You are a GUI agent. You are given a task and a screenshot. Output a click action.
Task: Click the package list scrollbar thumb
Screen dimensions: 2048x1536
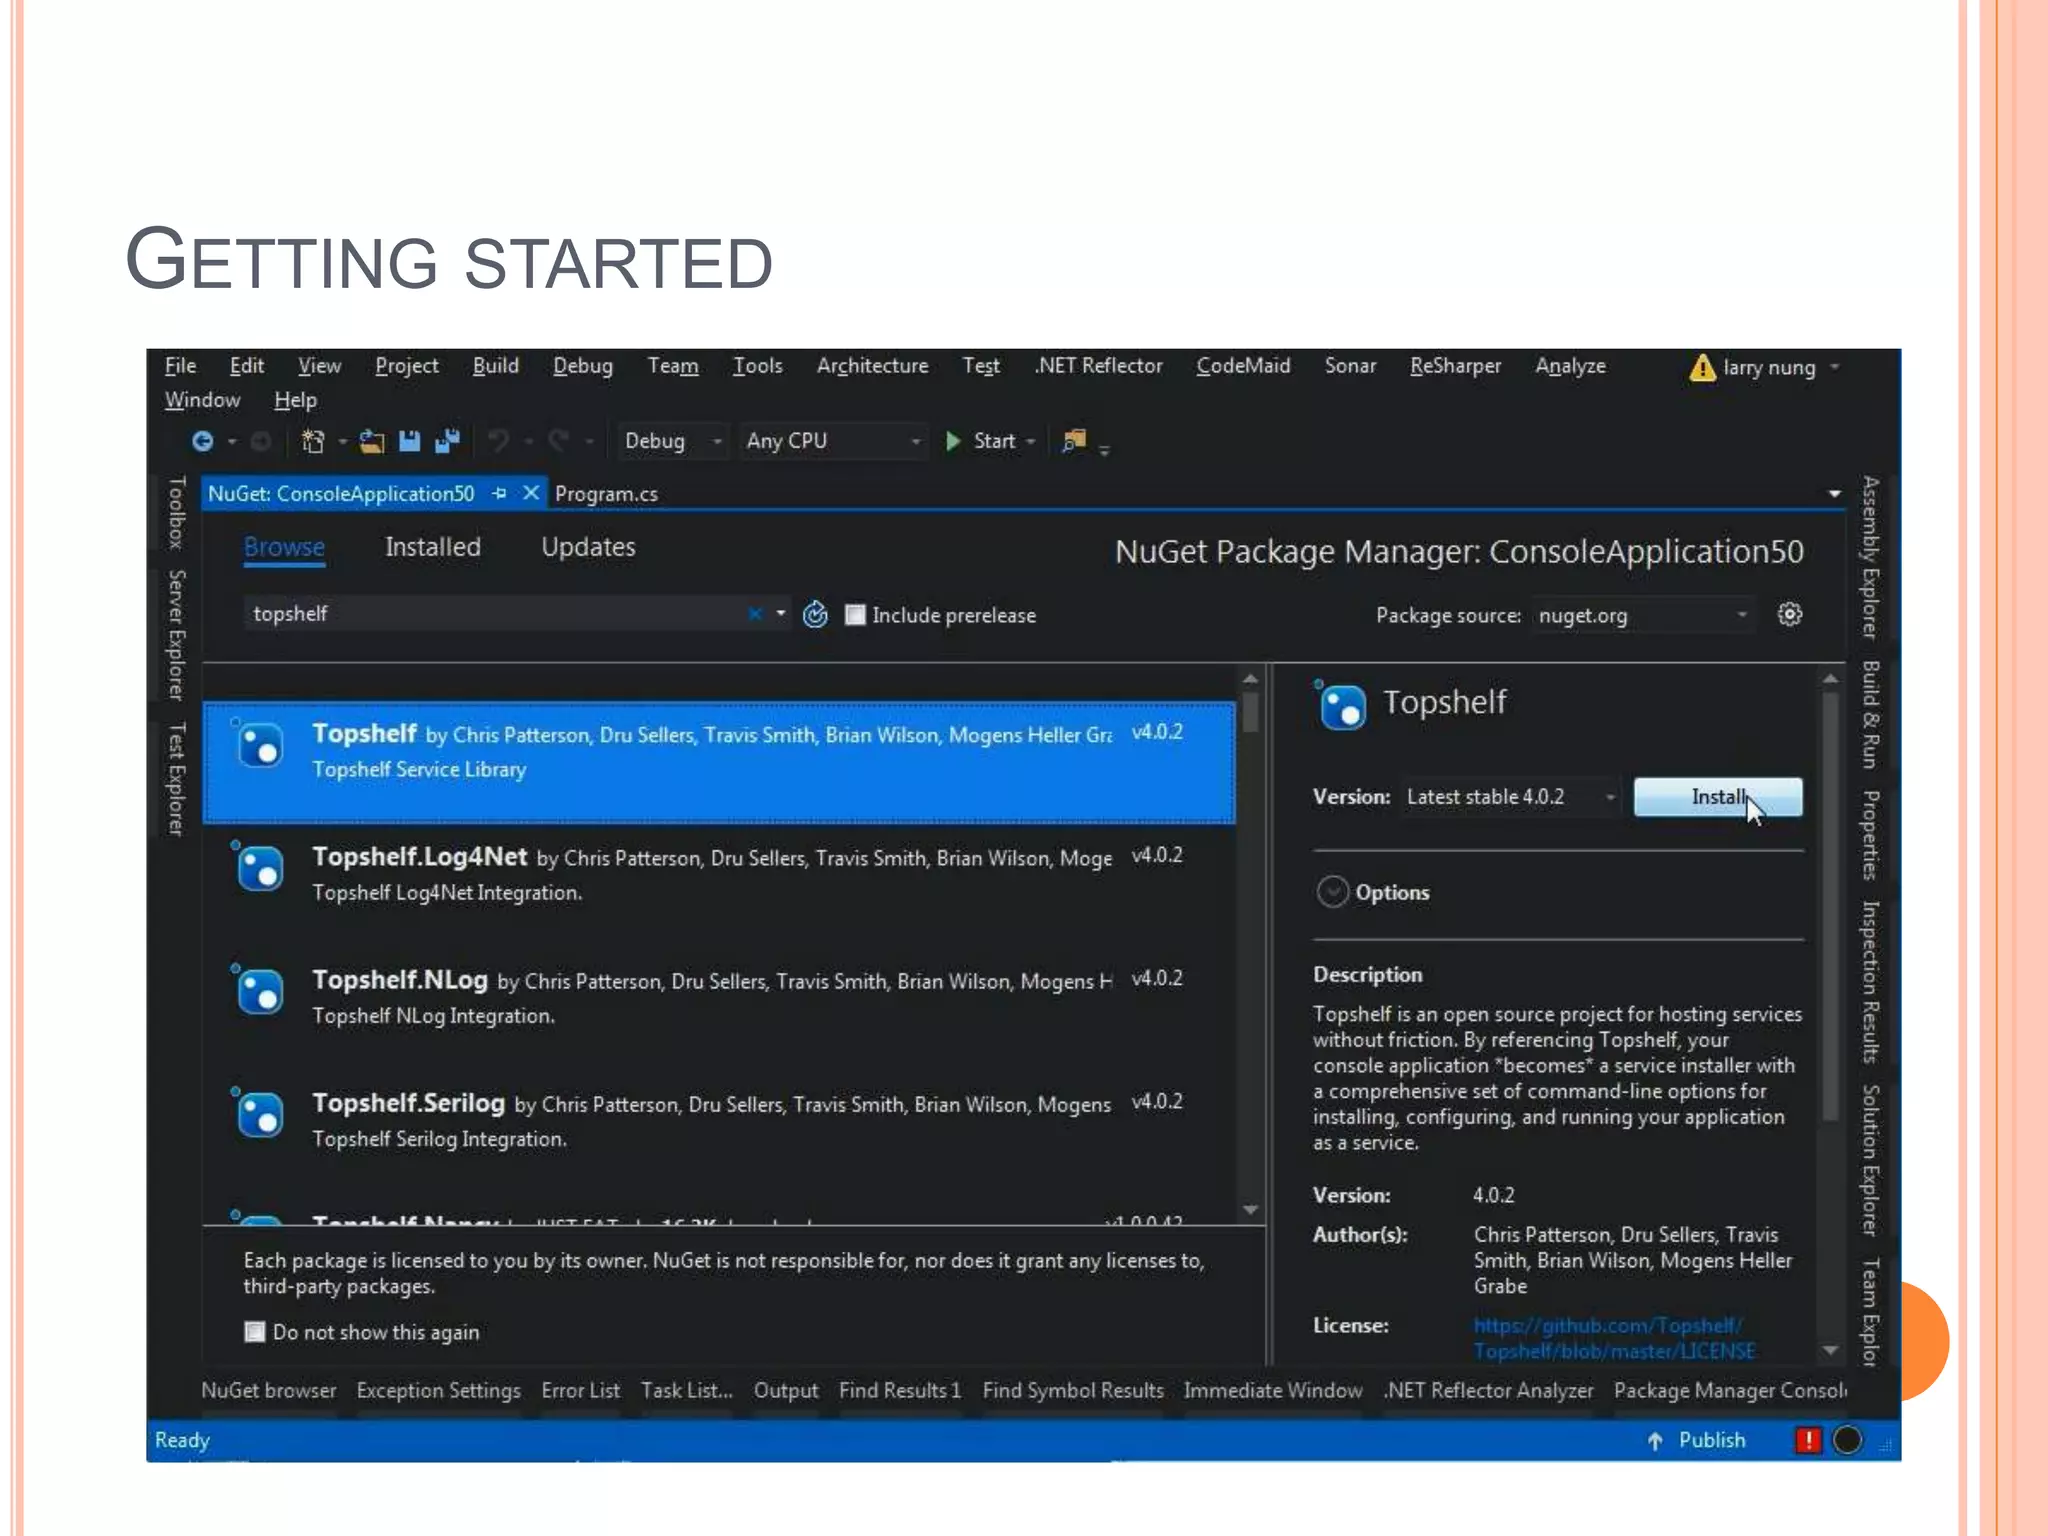click(1250, 713)
